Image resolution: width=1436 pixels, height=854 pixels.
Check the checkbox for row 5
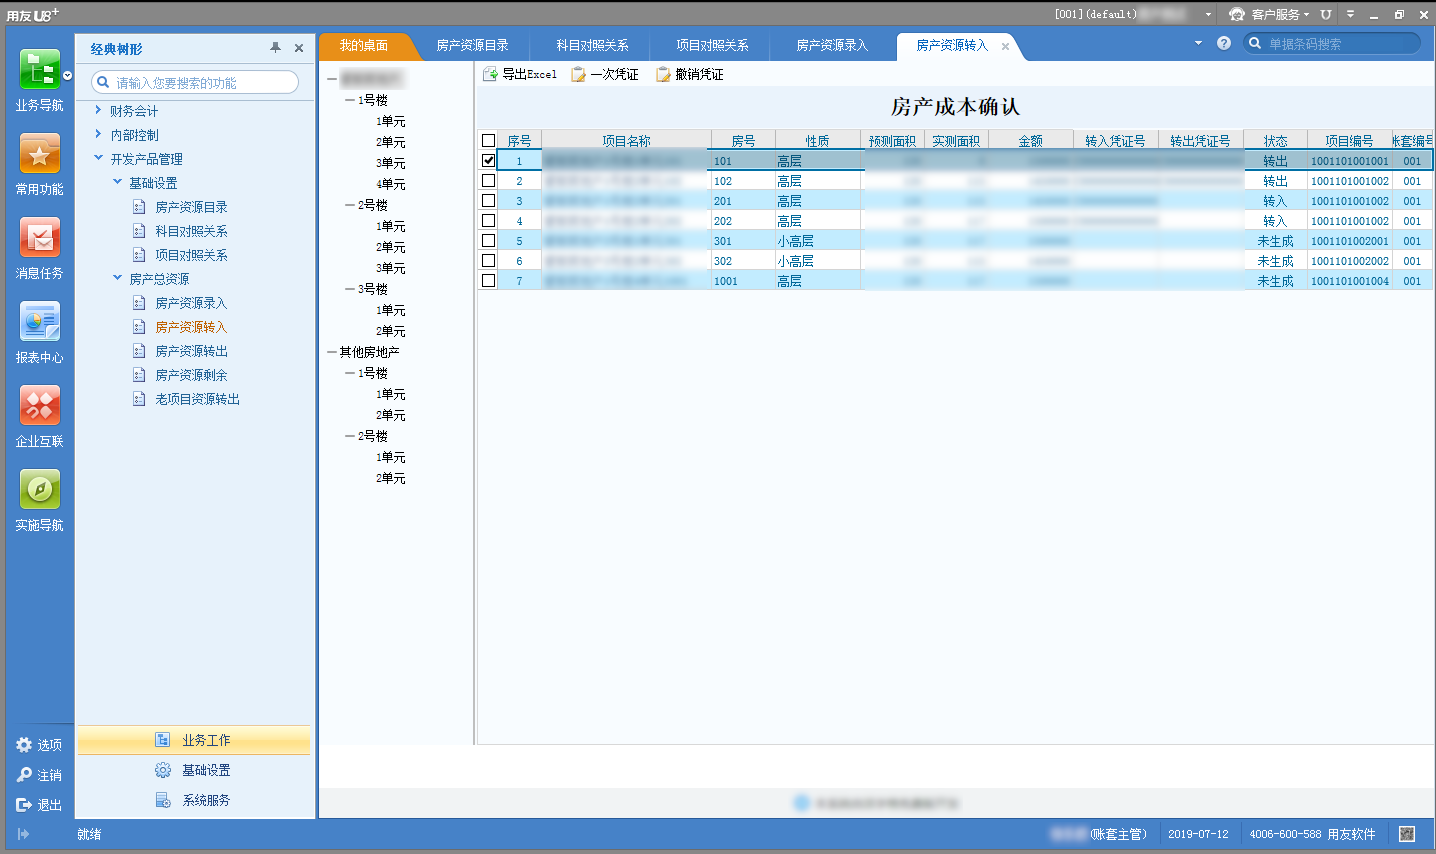489,240
